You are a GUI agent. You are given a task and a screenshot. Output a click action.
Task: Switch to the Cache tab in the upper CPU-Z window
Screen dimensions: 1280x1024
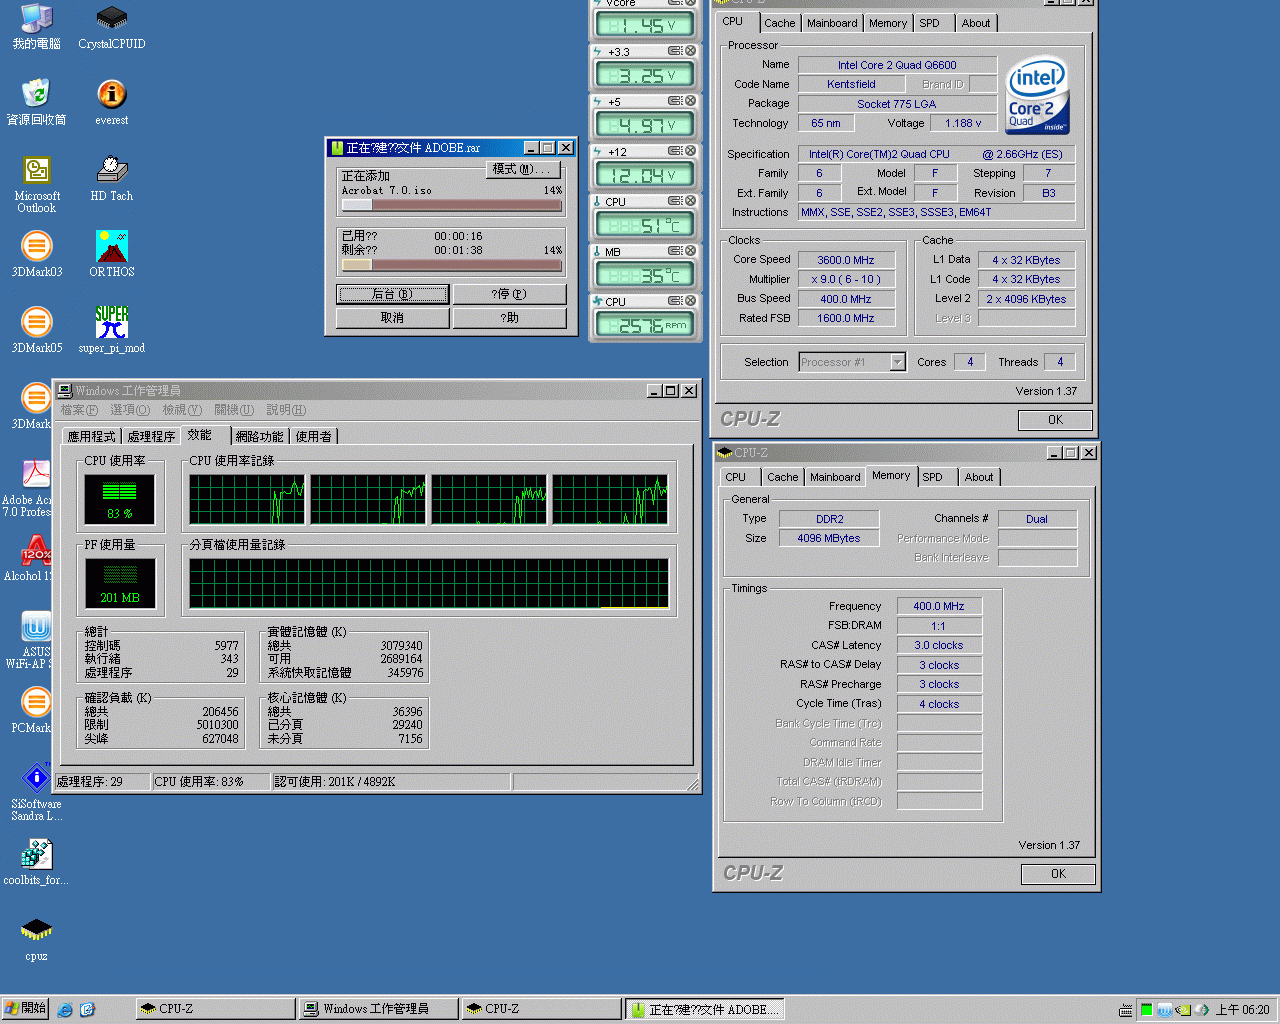point(779,23)
